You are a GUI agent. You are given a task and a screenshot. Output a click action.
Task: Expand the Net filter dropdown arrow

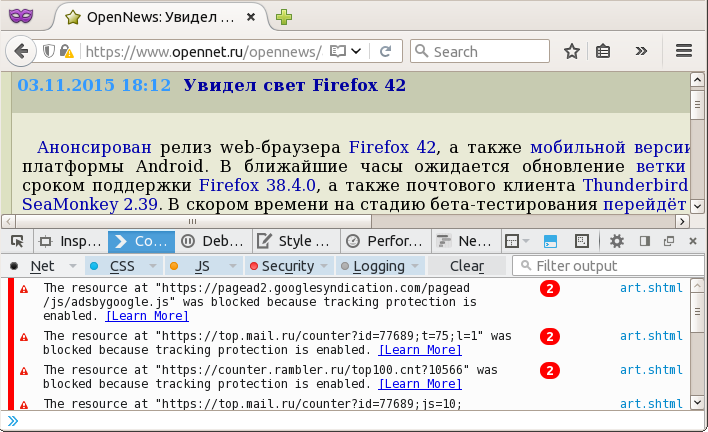click(73, 266)
